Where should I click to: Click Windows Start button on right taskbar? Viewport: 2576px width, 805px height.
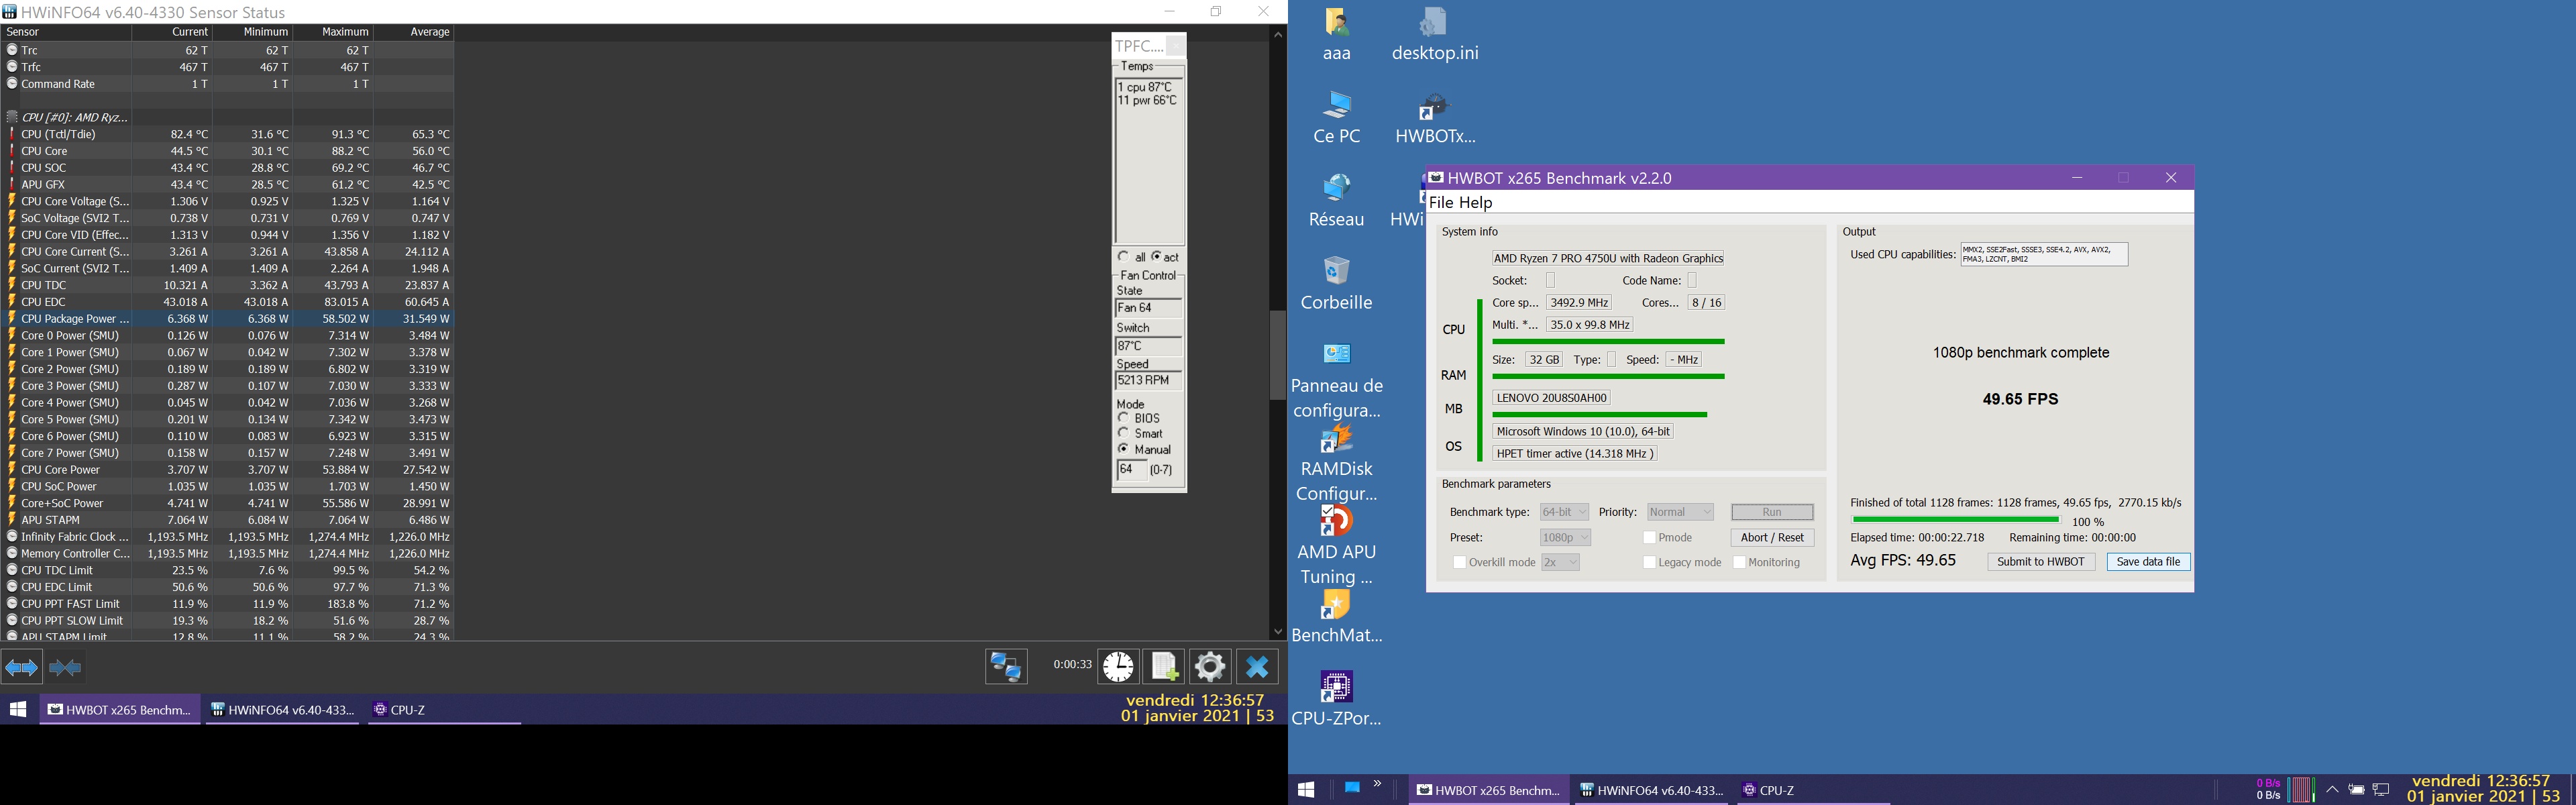1305,790
